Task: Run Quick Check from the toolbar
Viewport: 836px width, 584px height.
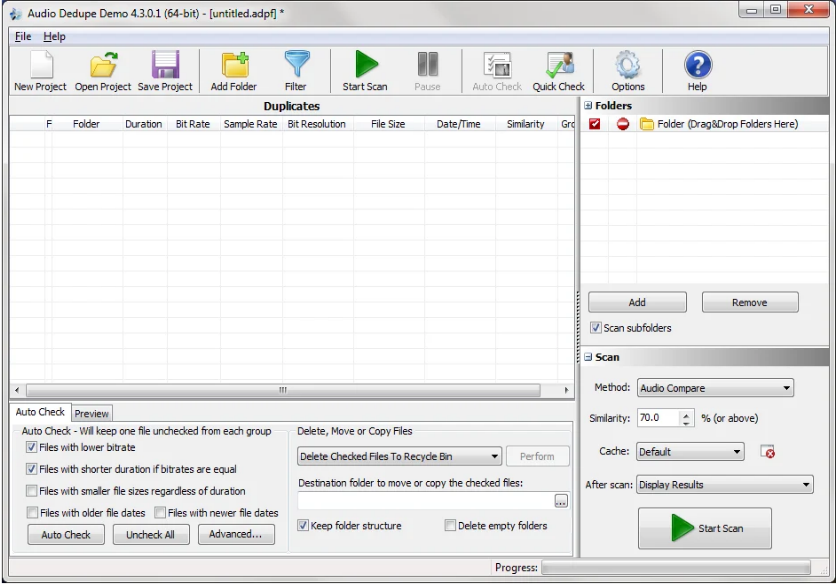Action: tap(559, 65)
